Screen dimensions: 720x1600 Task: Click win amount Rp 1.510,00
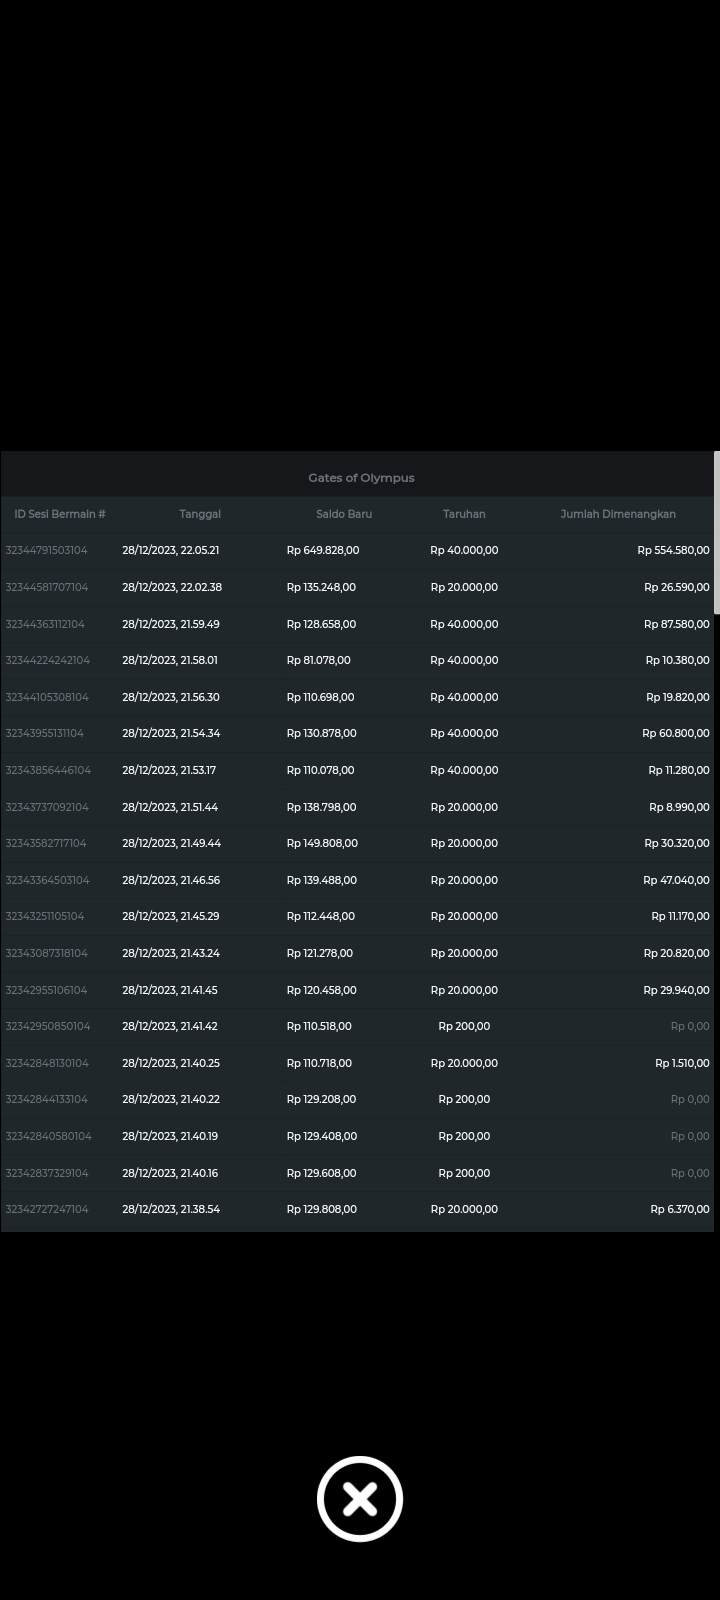point(682,1063)
